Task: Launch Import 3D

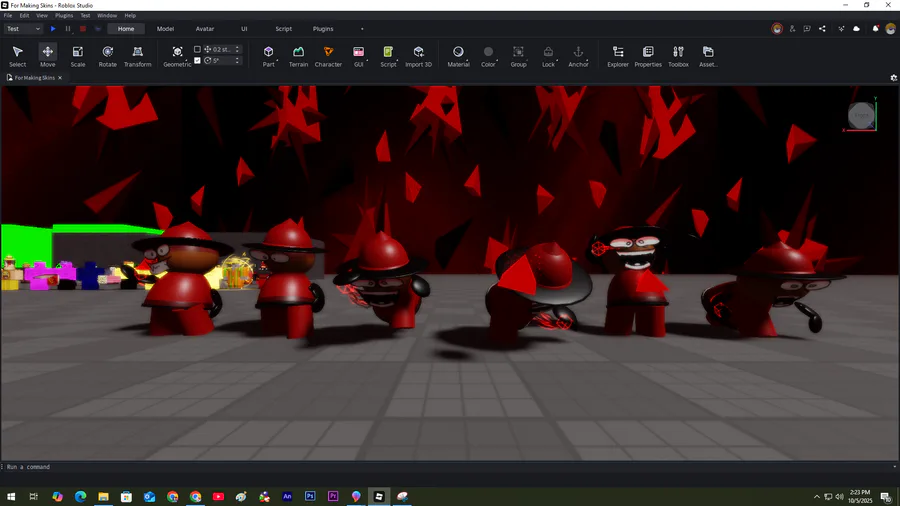Action: (x=418, y=56)
